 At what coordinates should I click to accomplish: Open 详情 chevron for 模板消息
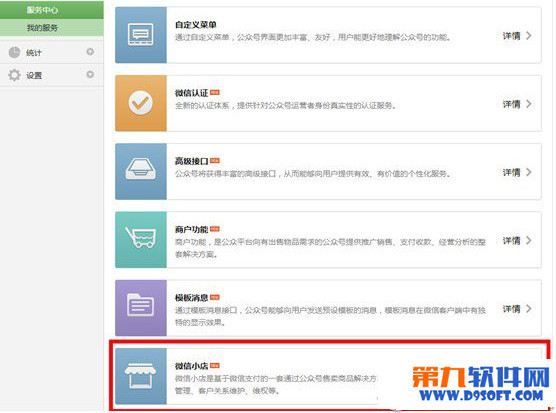529,309
